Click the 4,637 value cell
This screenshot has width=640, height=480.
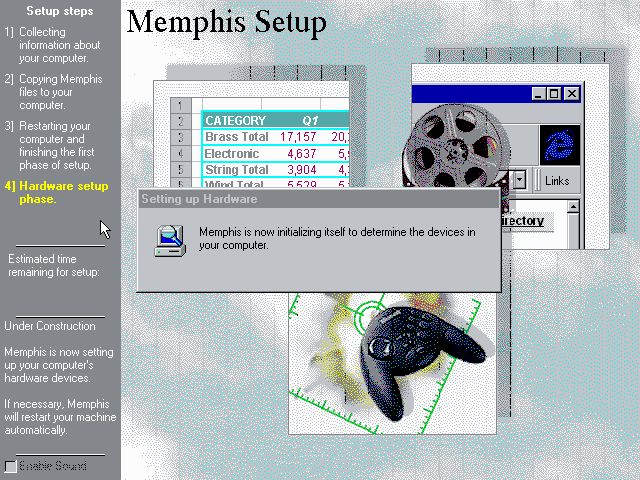302,153
